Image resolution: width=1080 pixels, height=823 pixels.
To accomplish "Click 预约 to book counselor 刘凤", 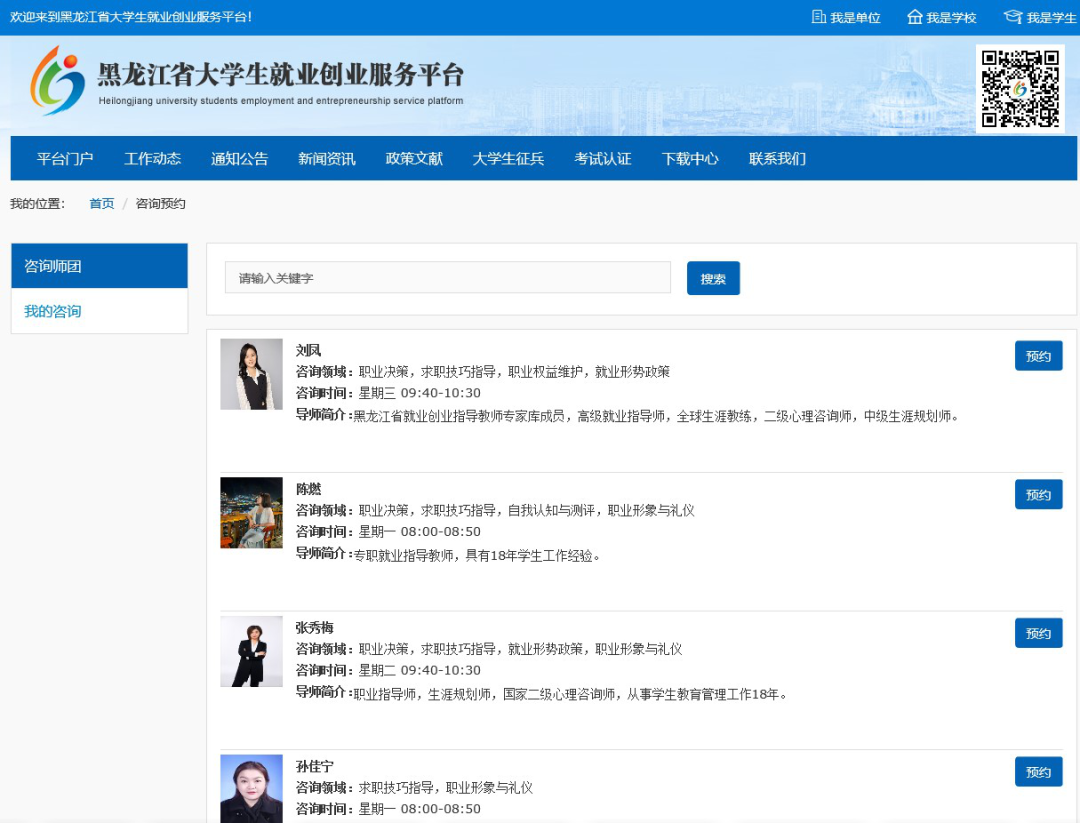I will point(1038,354).
